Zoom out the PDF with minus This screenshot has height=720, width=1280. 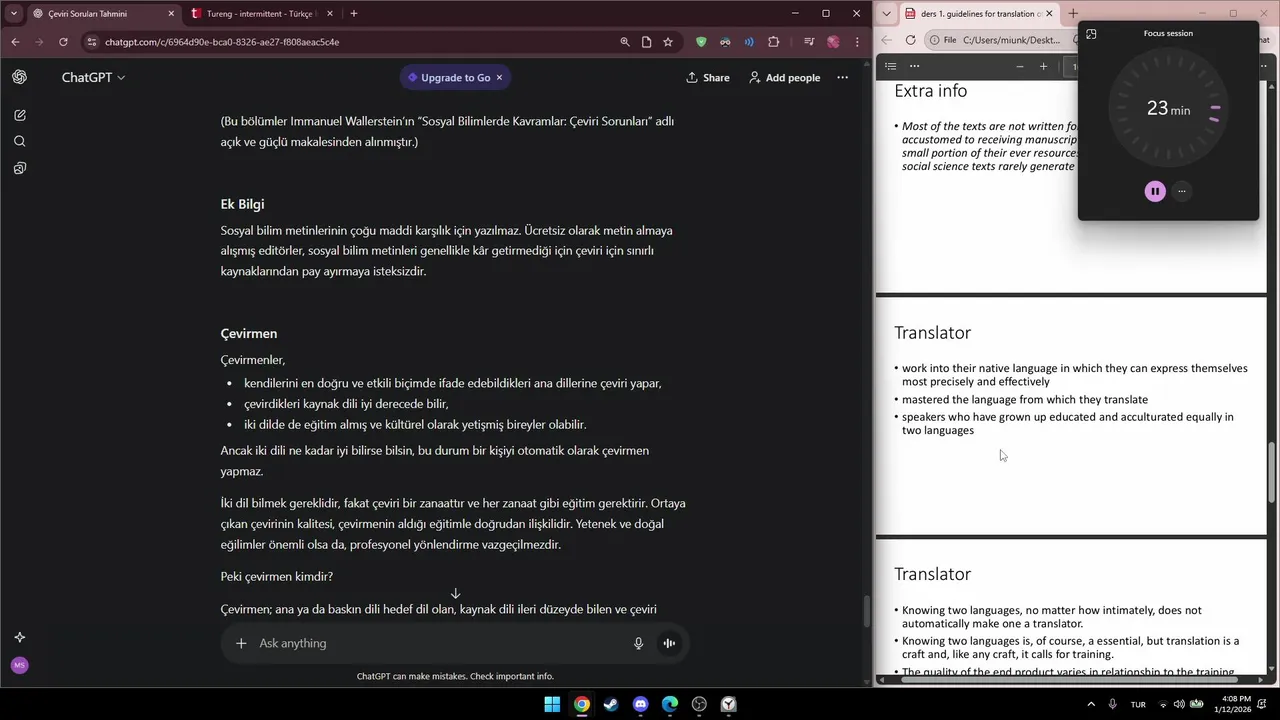pos(1019,66)
